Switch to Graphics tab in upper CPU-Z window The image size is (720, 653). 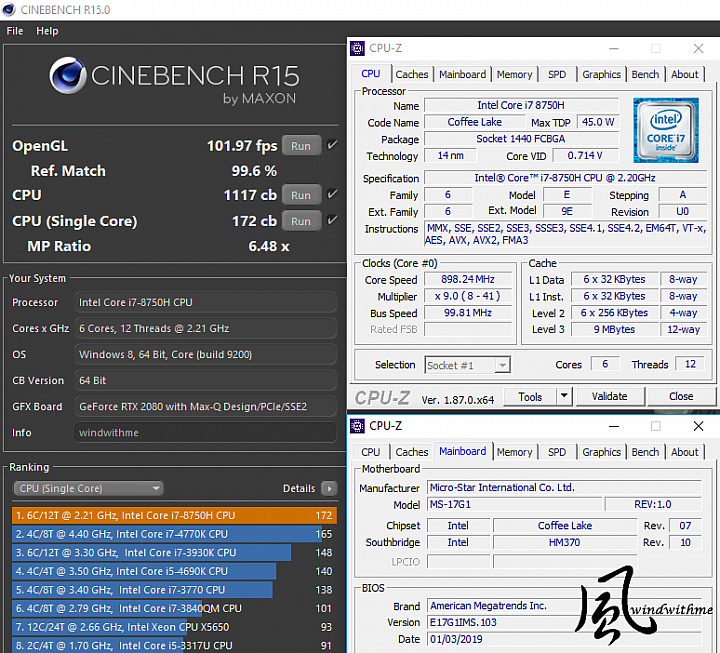pyautogui.click(x=602, y=74)
